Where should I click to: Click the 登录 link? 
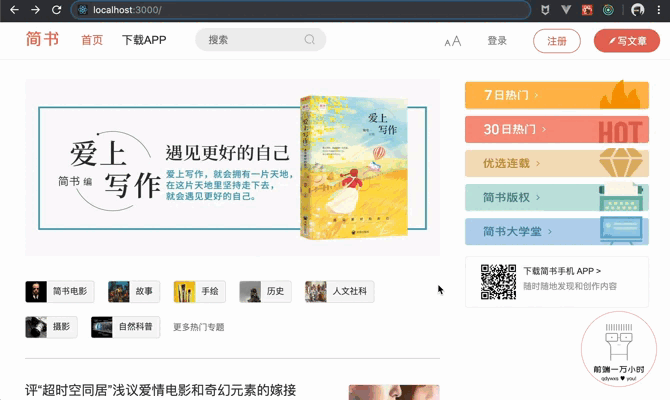497,41
